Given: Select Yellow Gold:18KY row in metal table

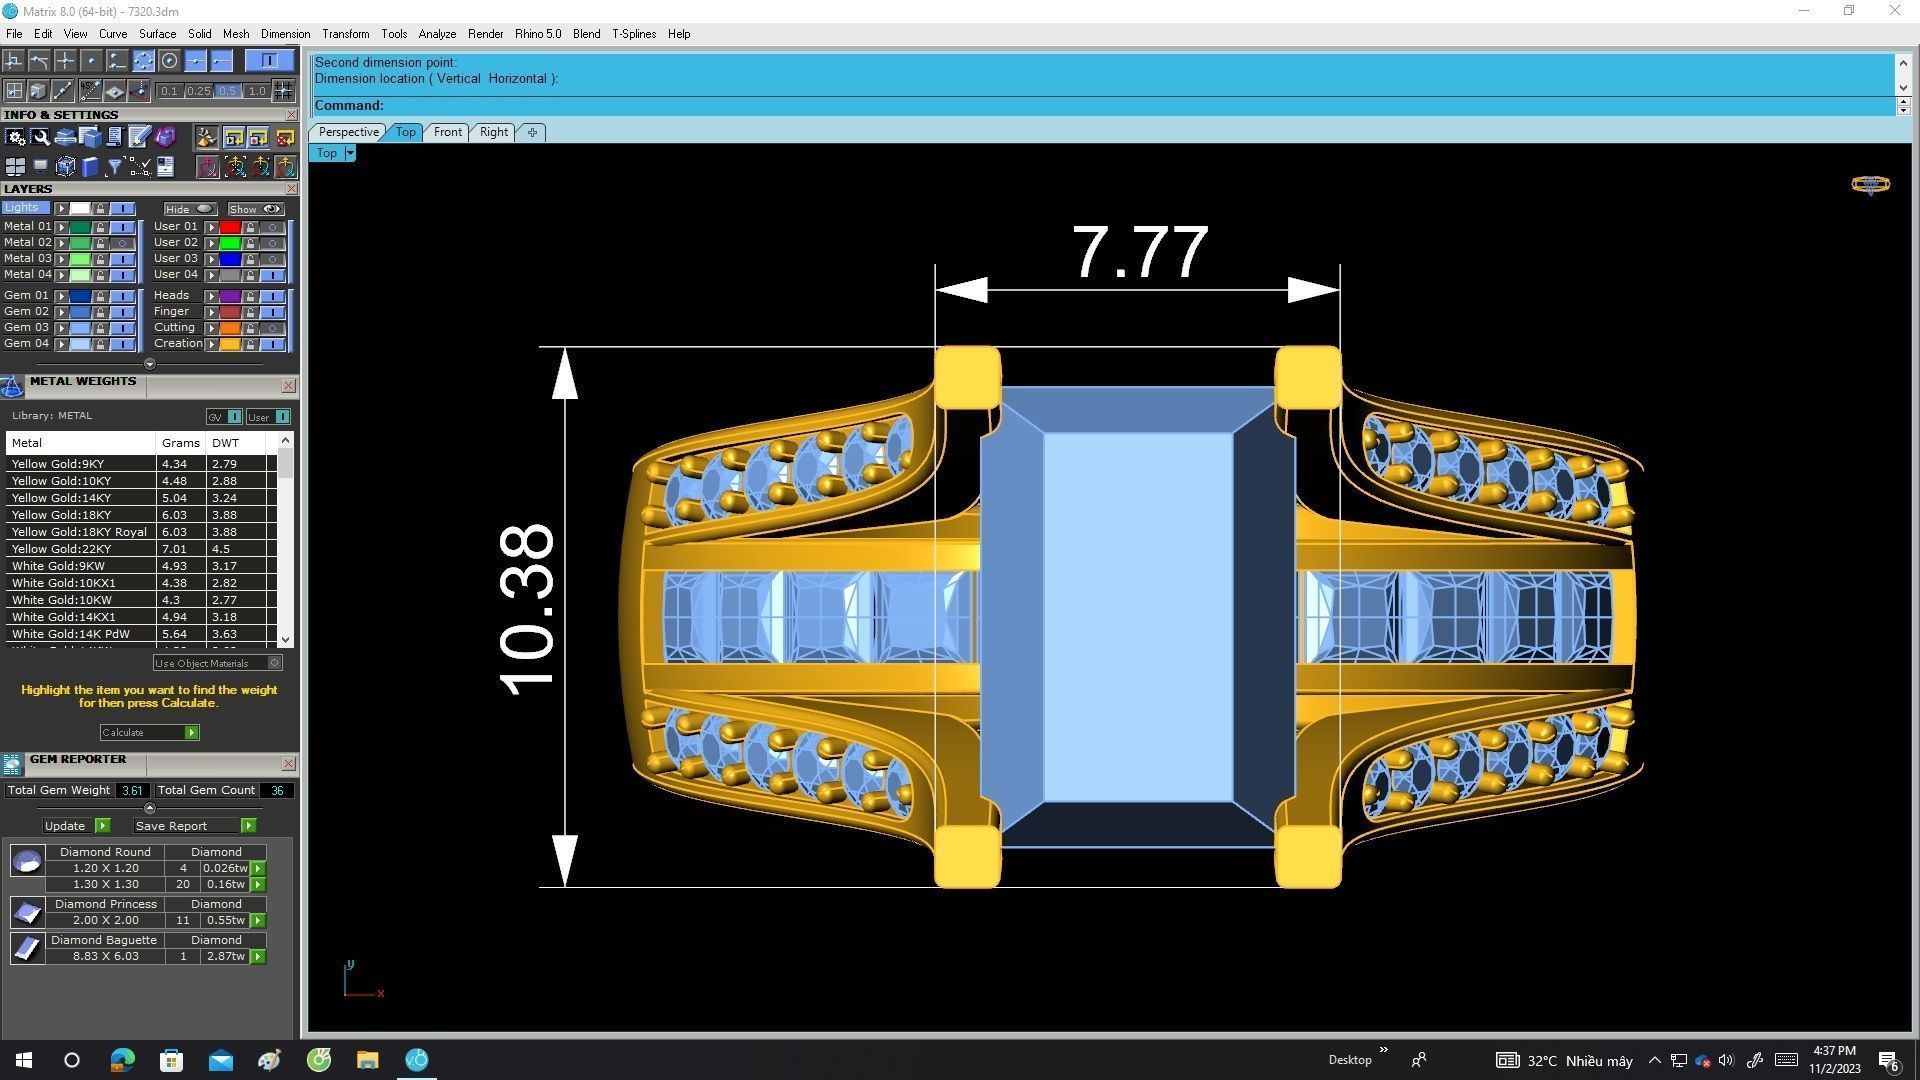Looking at the screenshot, I should [80, 515].
